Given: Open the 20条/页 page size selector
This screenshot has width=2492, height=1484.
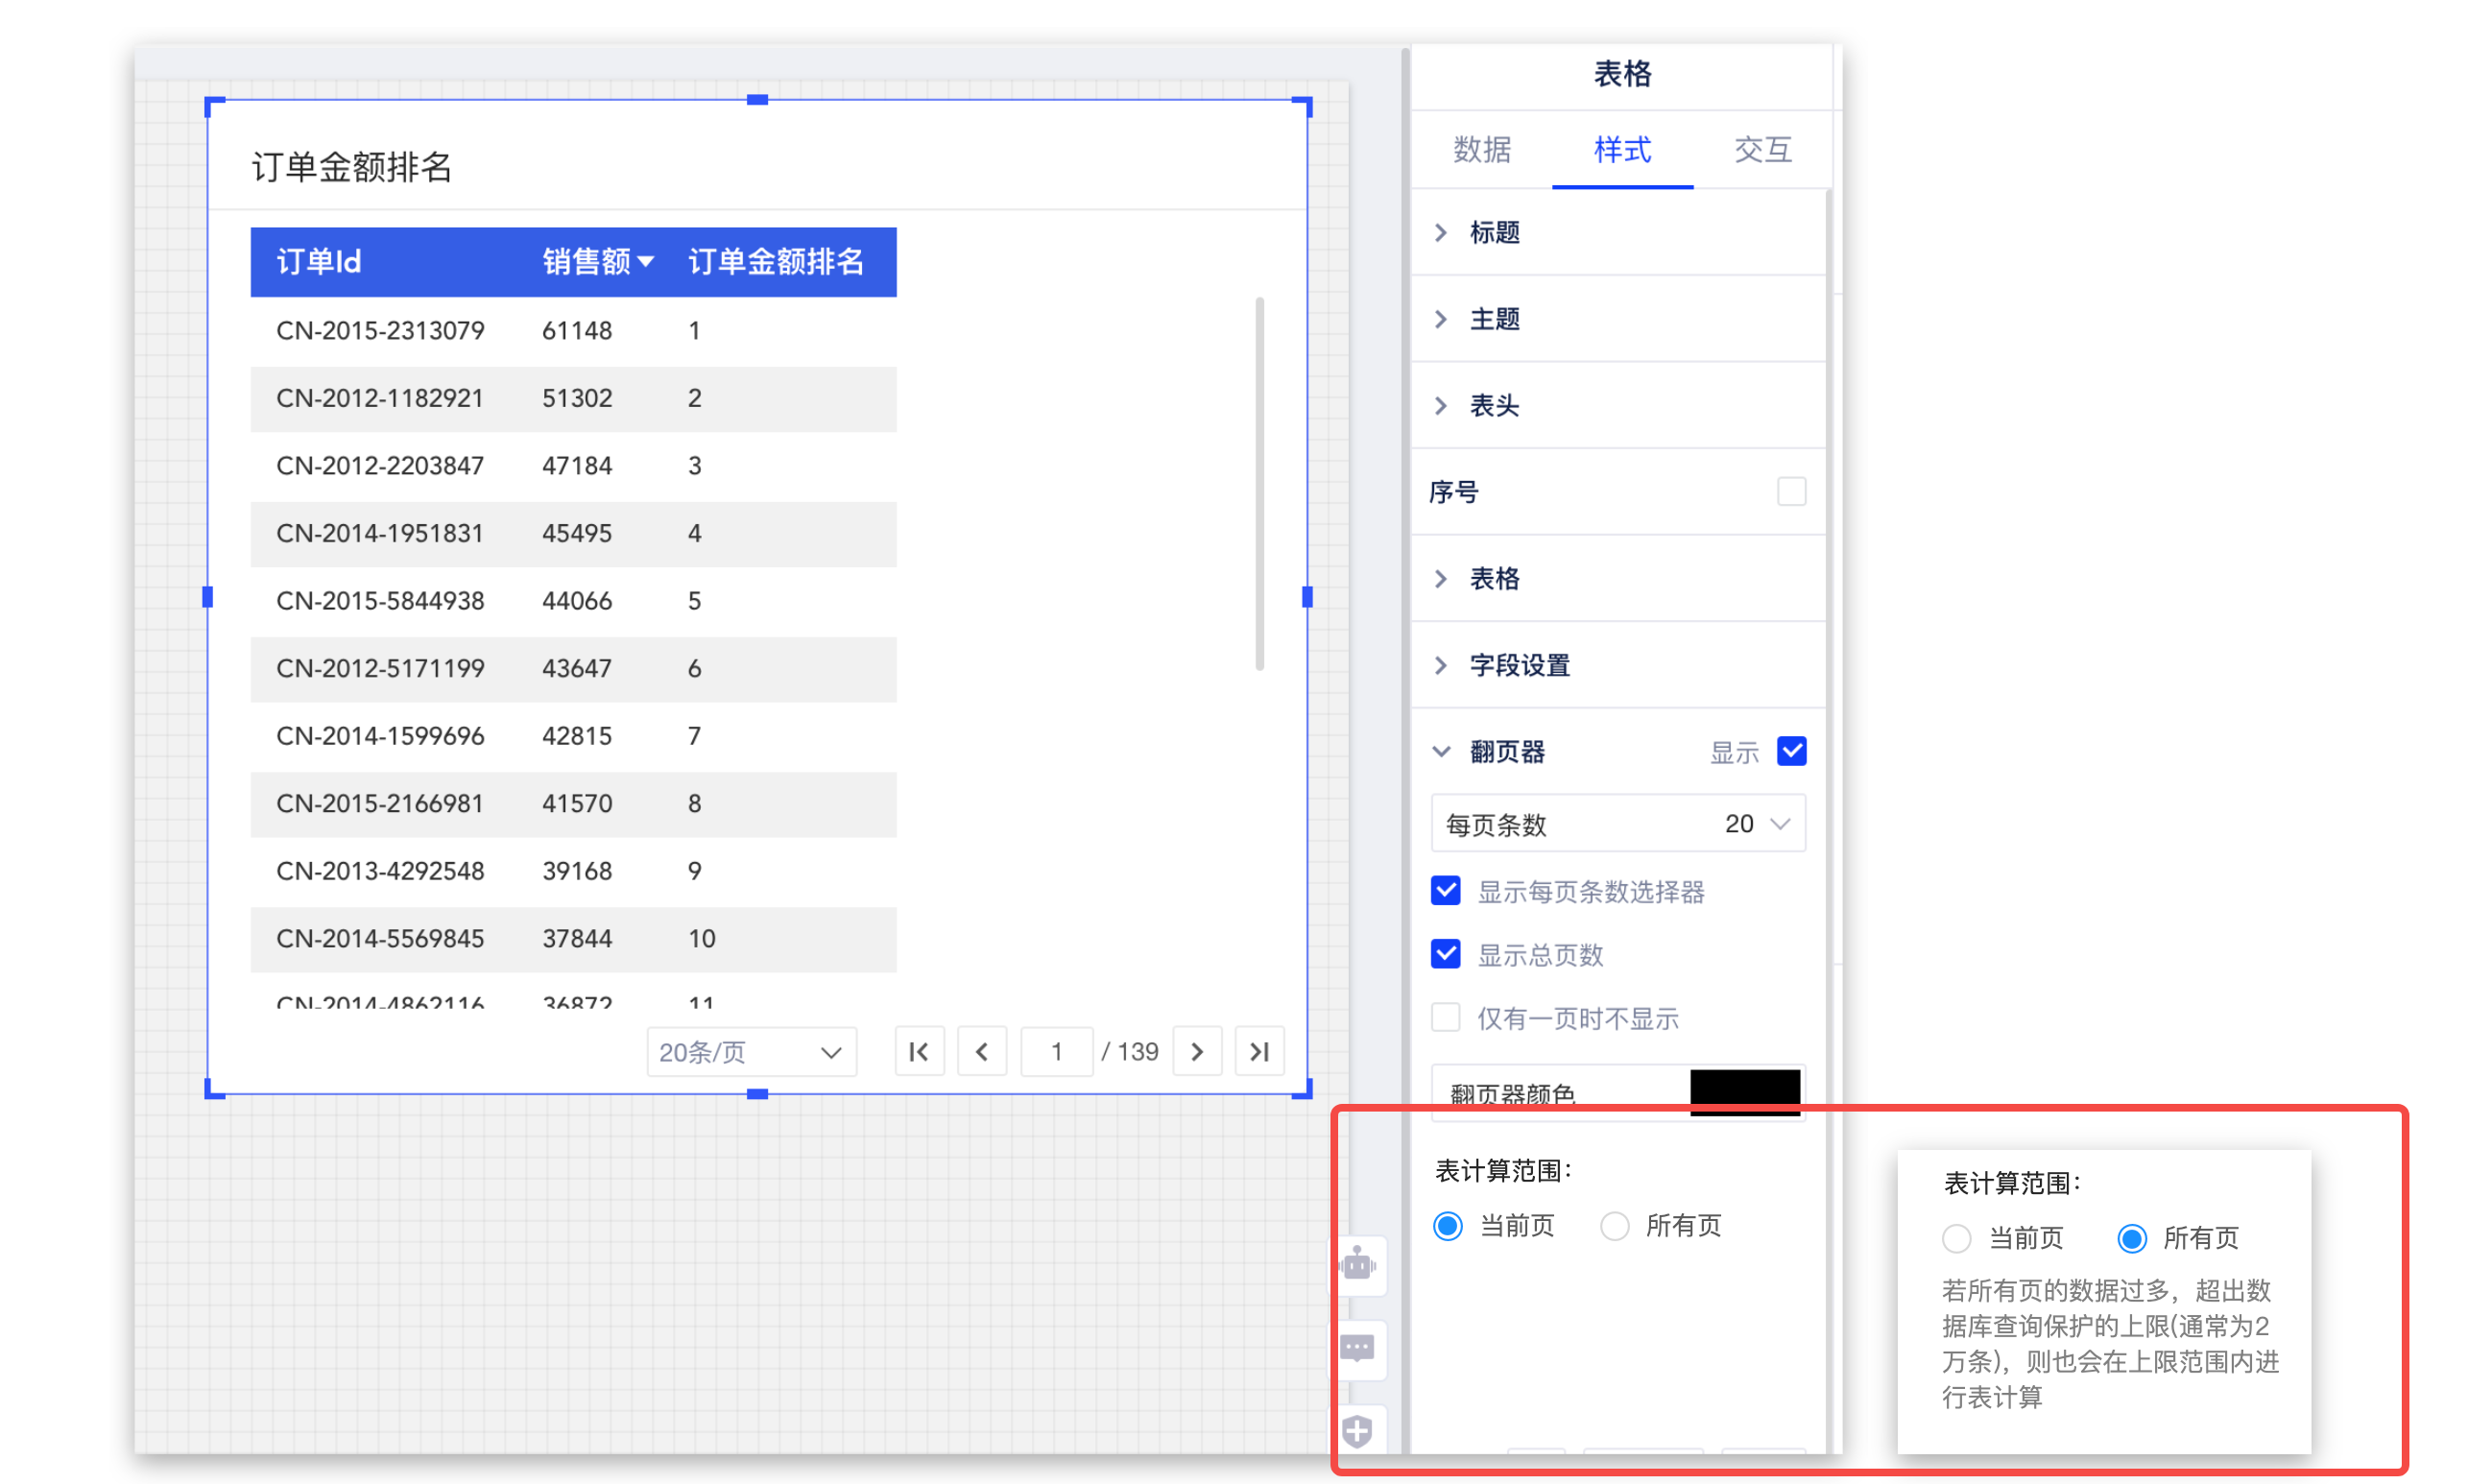Looking at the screenshot, I should [751, 1051].
